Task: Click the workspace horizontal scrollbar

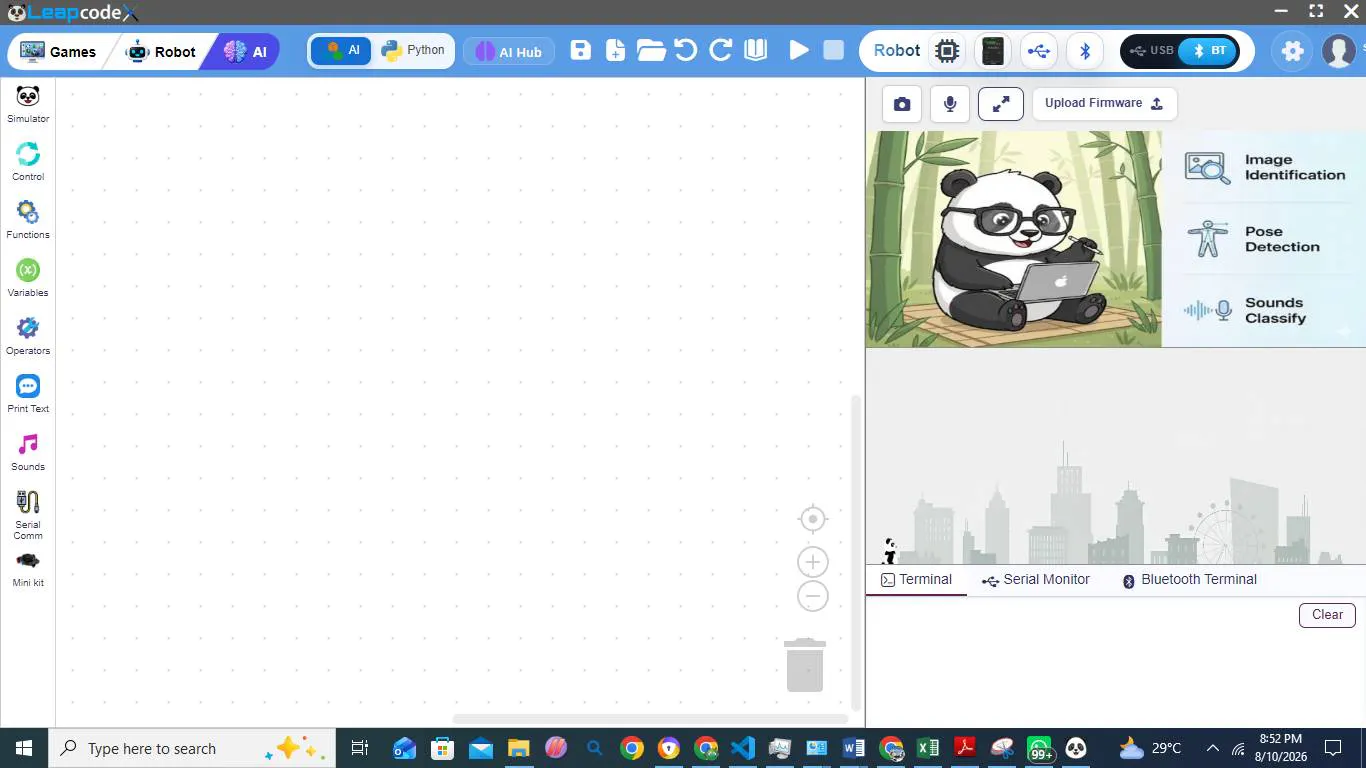Action: pos(651,719)
